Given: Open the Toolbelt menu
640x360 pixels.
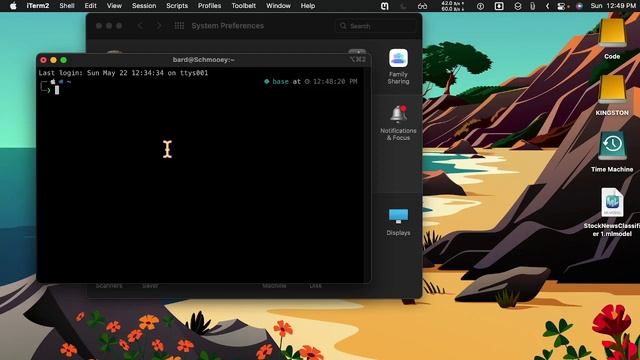Looking at the screenshot, I should point(244,6).
